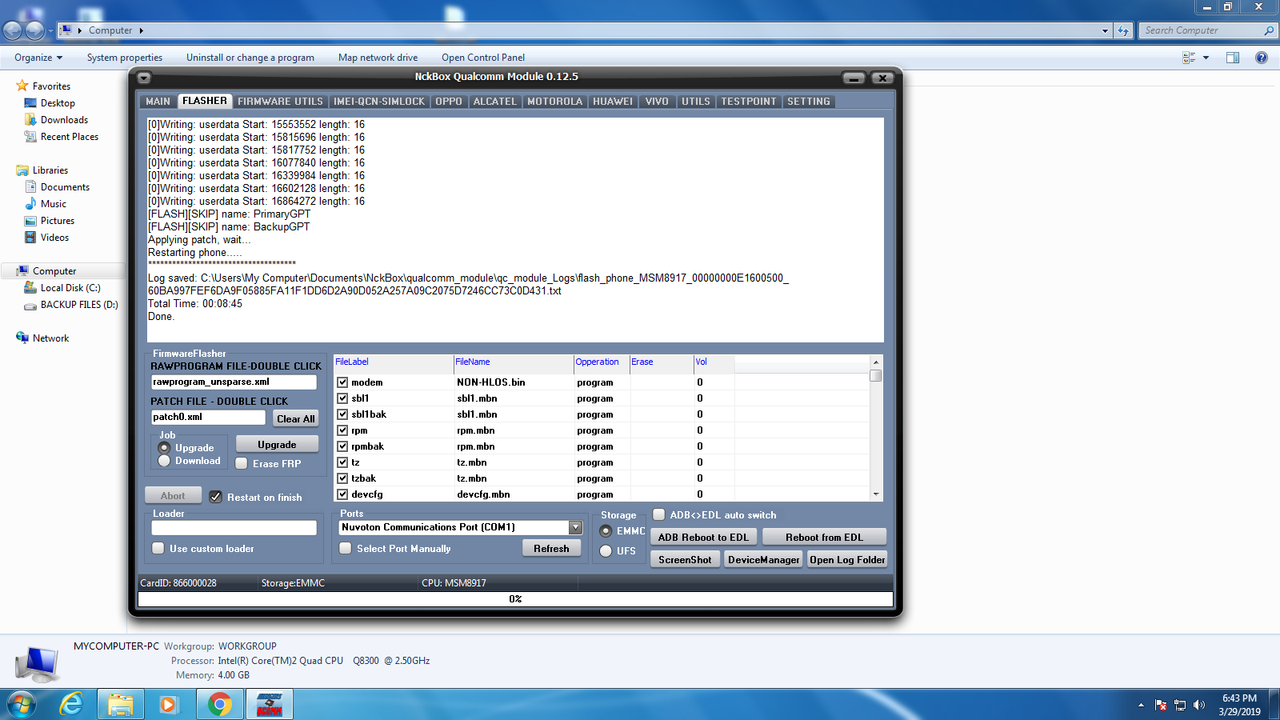Click the Explorer back navigation arrow
This screenshot has height=720, width=1280.
(x=14, y=30)
